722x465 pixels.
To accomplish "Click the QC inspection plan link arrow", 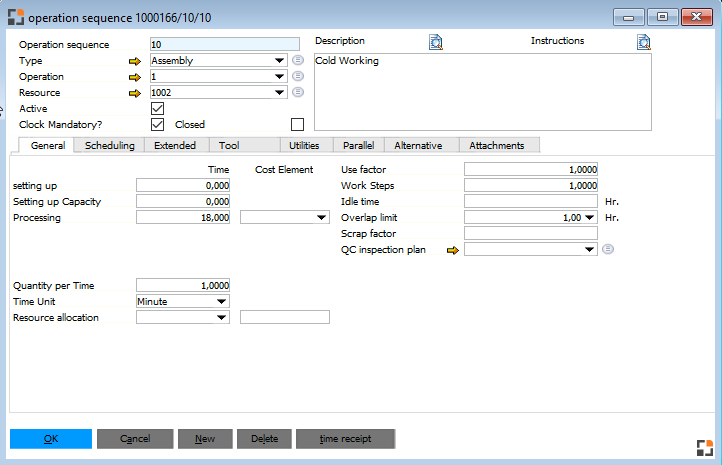I will (452, 250).
